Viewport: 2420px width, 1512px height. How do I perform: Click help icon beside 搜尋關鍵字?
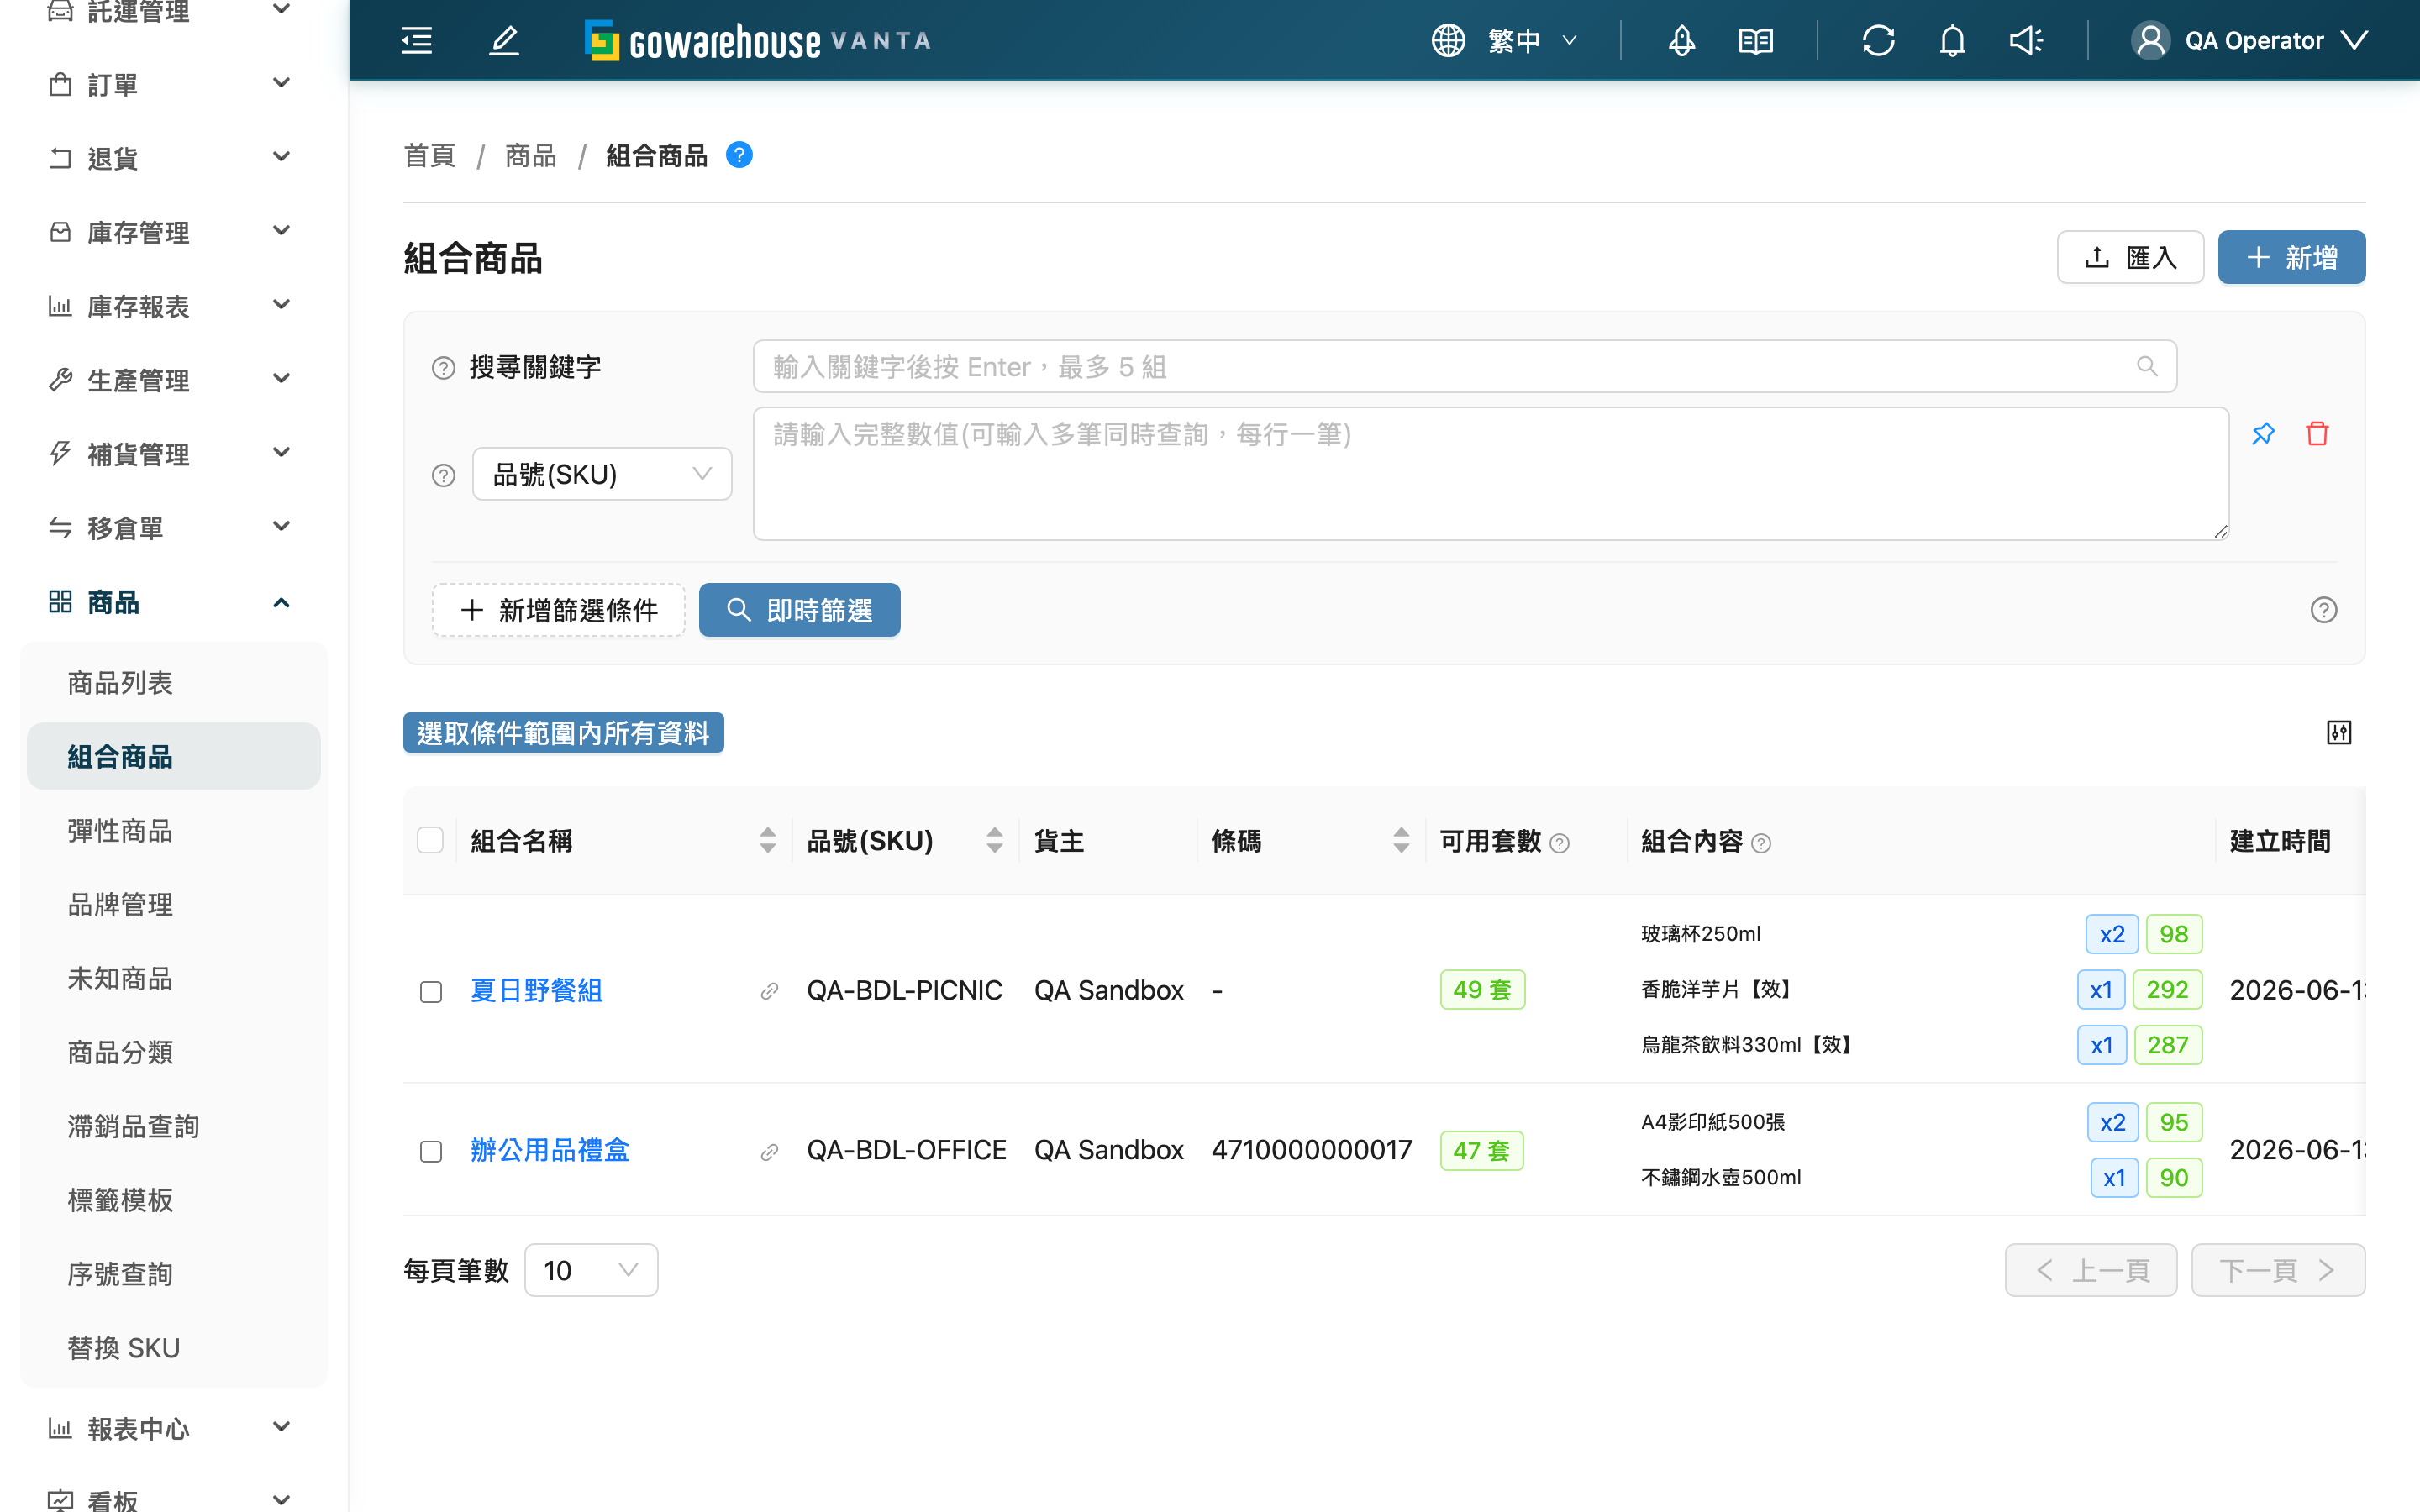[x=443, y=368]
